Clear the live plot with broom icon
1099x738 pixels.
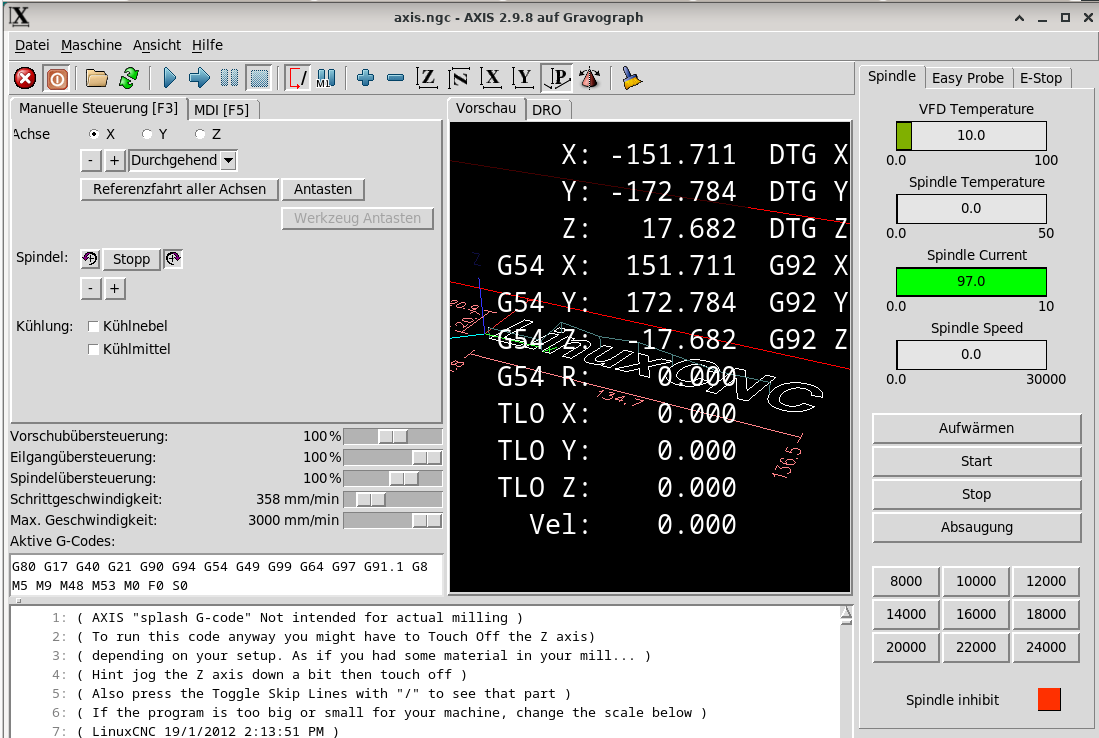coord(631,78)
